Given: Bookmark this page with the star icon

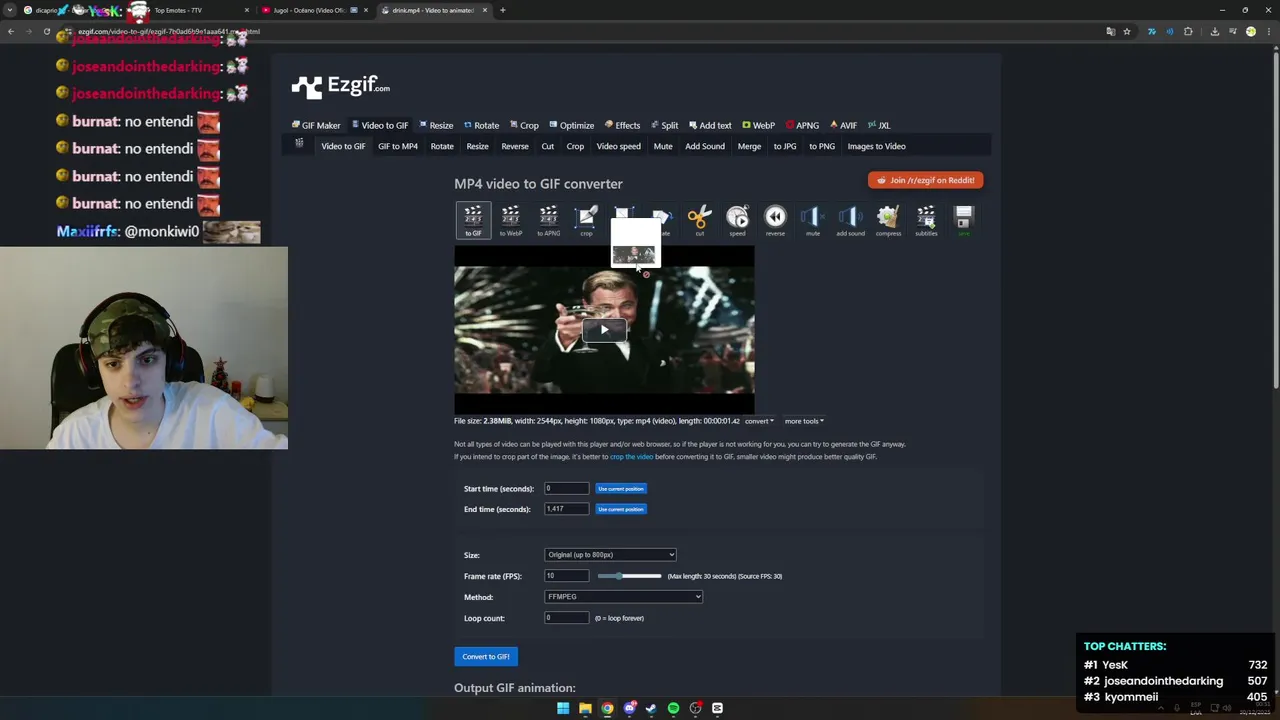Looking at the screenshot, I should pos(1127,31).
